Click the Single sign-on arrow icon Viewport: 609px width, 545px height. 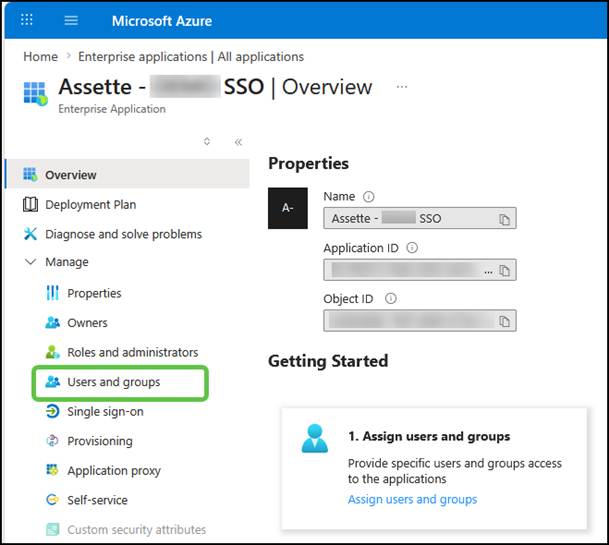(52, 411)
